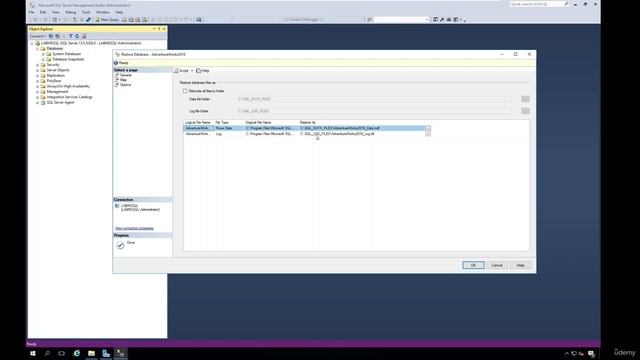Check Relocate all files to folder
Viewport: 640px width, 360px height.
(x=185, y=91)
